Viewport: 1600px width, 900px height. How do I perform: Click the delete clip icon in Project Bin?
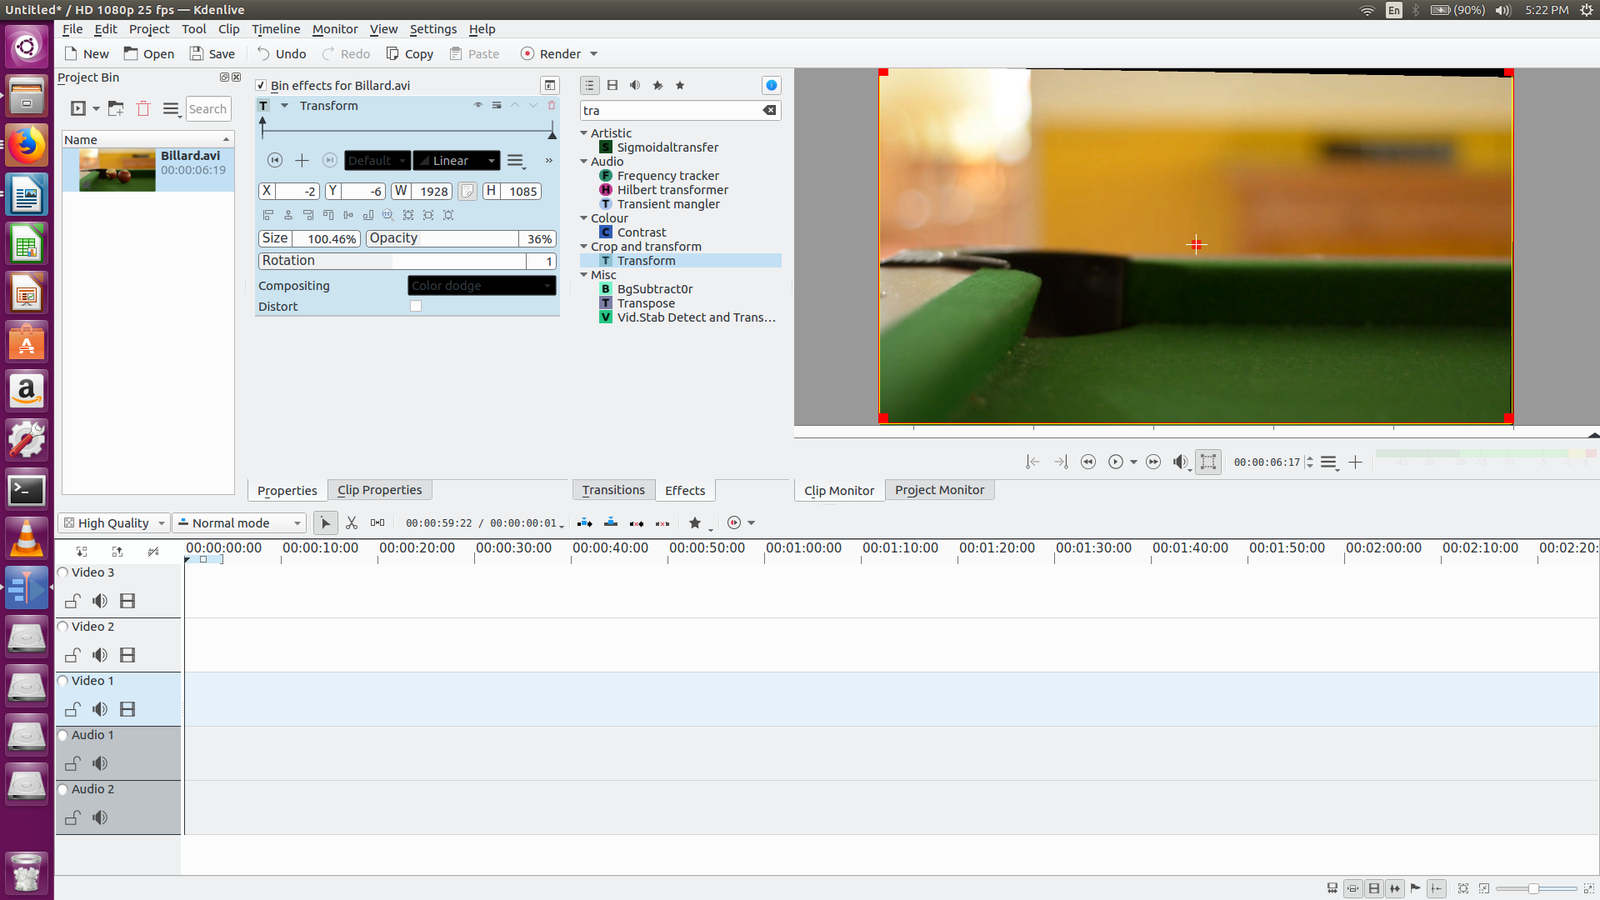(143, 109)
